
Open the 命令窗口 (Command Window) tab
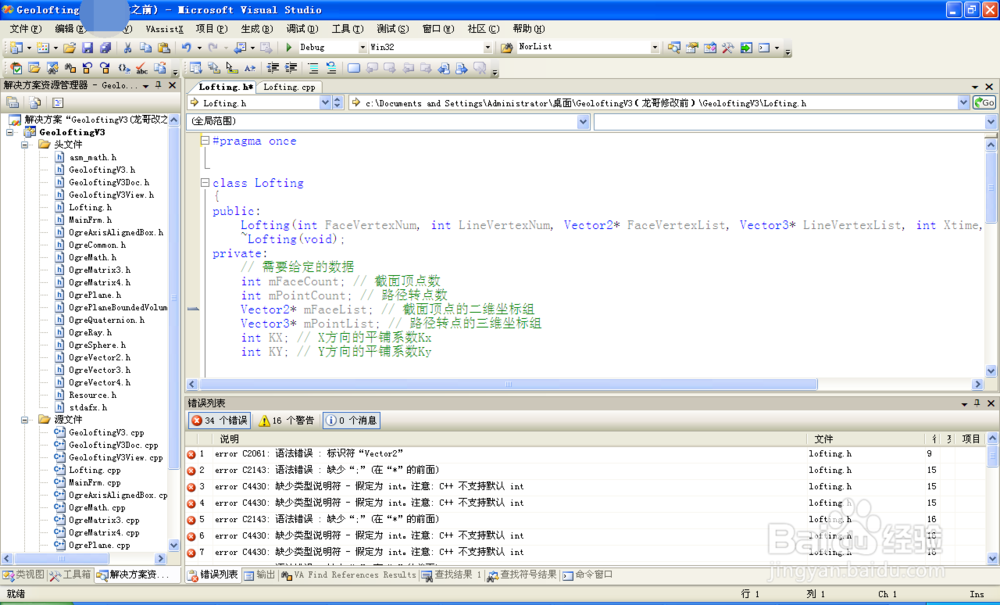(x=587, y=575)
